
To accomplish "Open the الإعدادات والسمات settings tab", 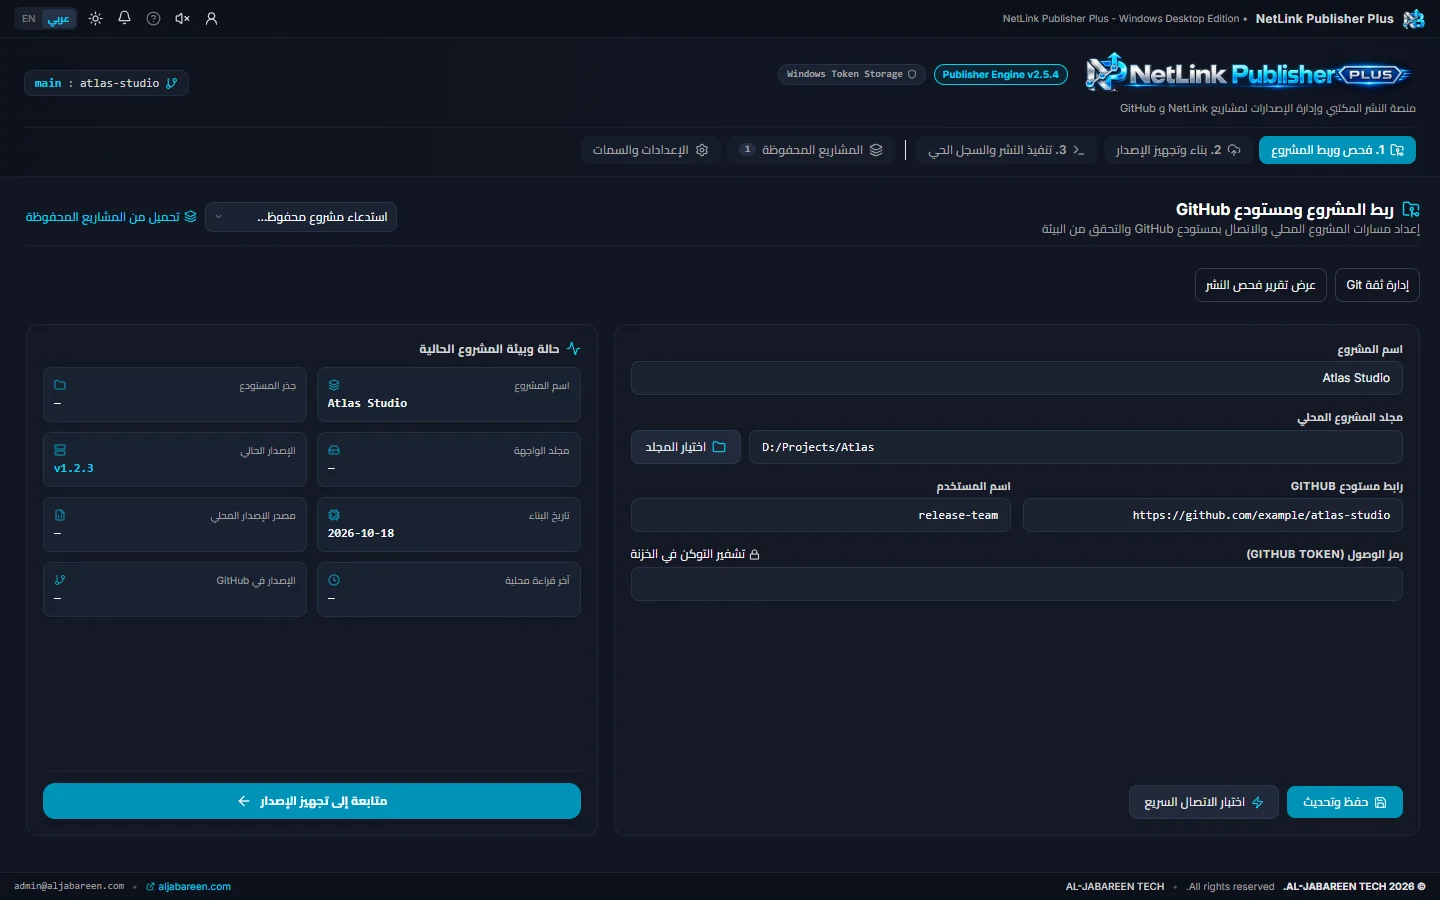I will (x=650, y=150).
